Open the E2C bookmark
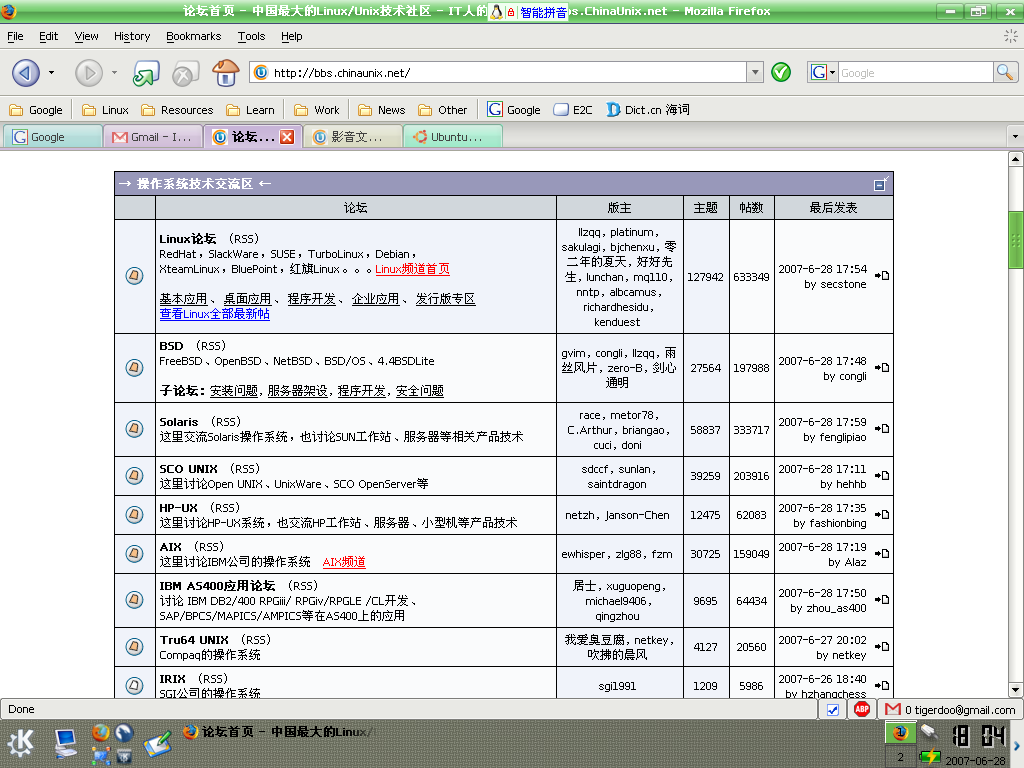This screenshot has height=768, width=1024. (x=573, y=110)
